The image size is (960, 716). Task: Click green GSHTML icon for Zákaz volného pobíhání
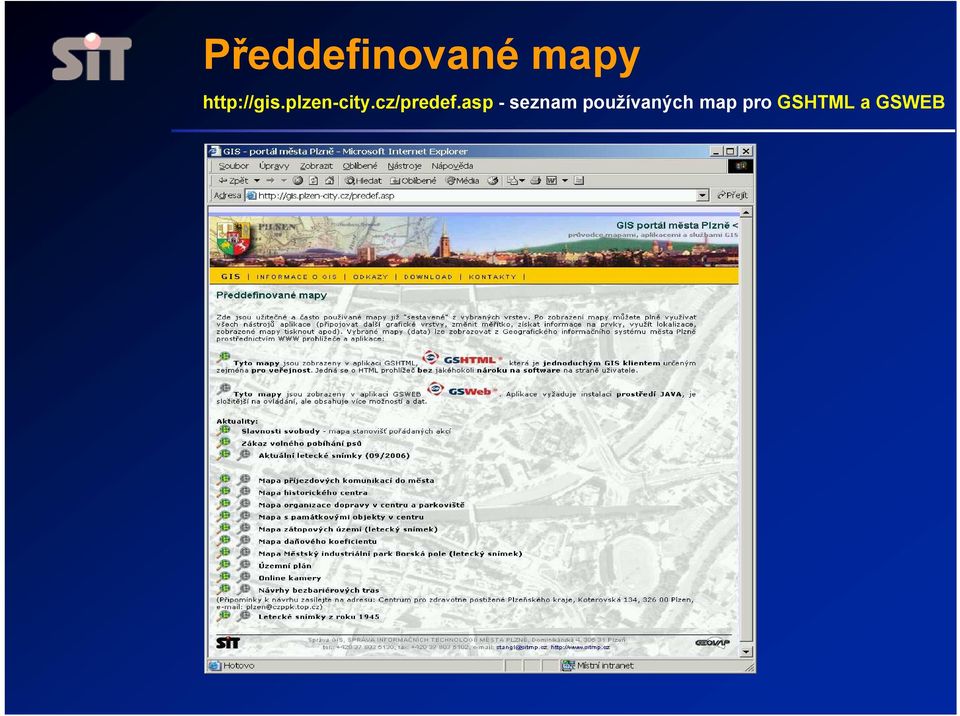(224, 443)
